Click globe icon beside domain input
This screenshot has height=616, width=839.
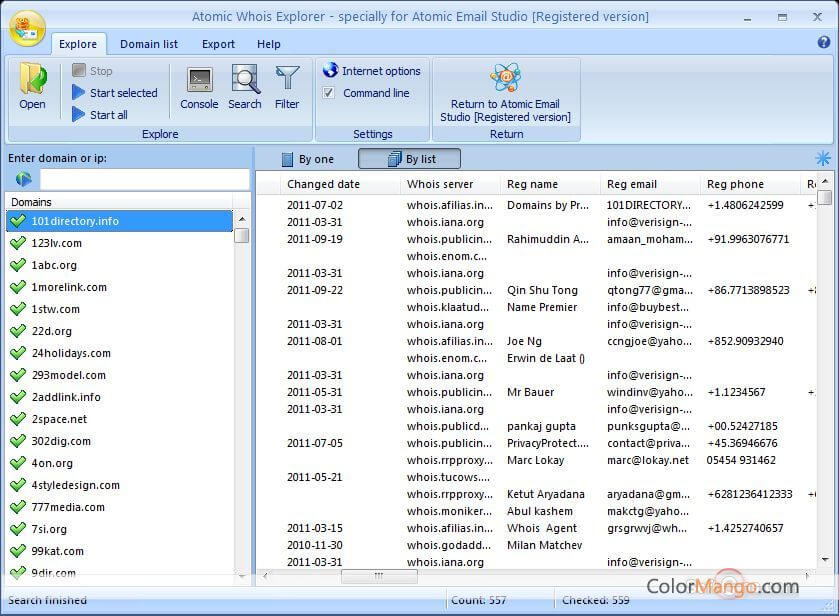[24, 179]
